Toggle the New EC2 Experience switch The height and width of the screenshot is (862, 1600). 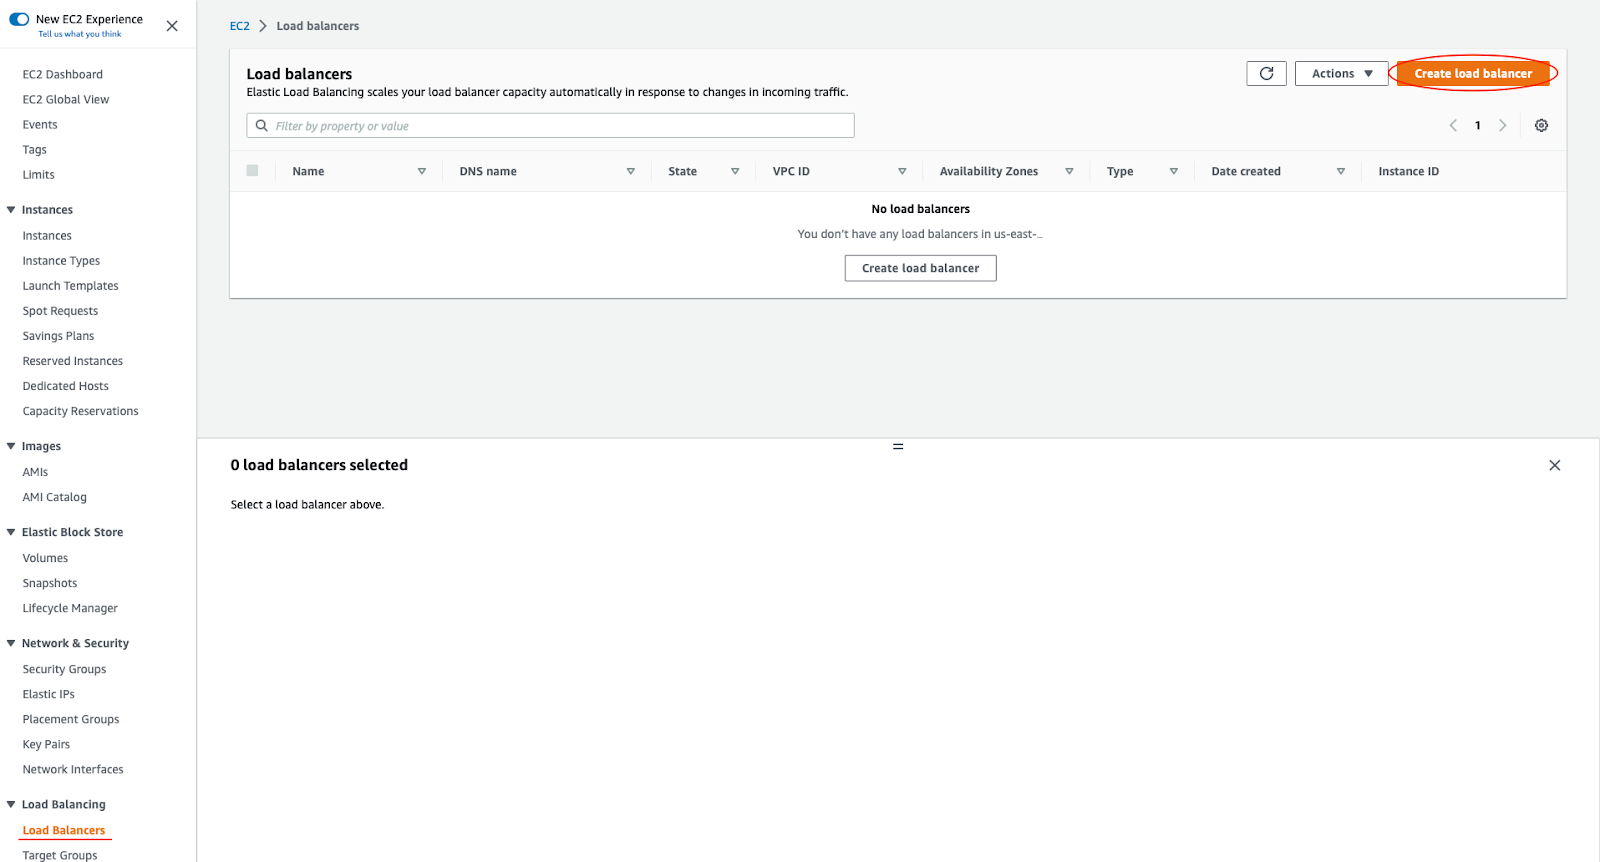point(19,19)
